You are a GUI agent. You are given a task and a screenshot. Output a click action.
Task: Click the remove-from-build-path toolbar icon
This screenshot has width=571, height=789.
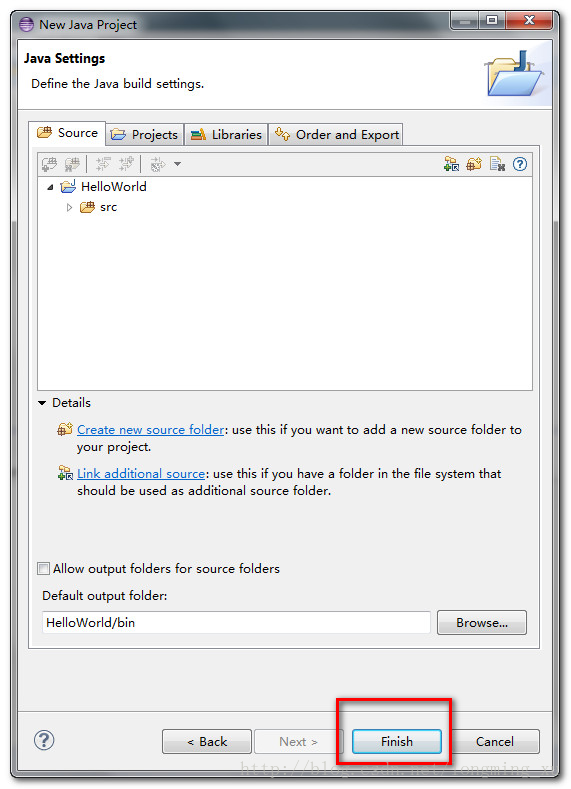click(x=497, y=164)
